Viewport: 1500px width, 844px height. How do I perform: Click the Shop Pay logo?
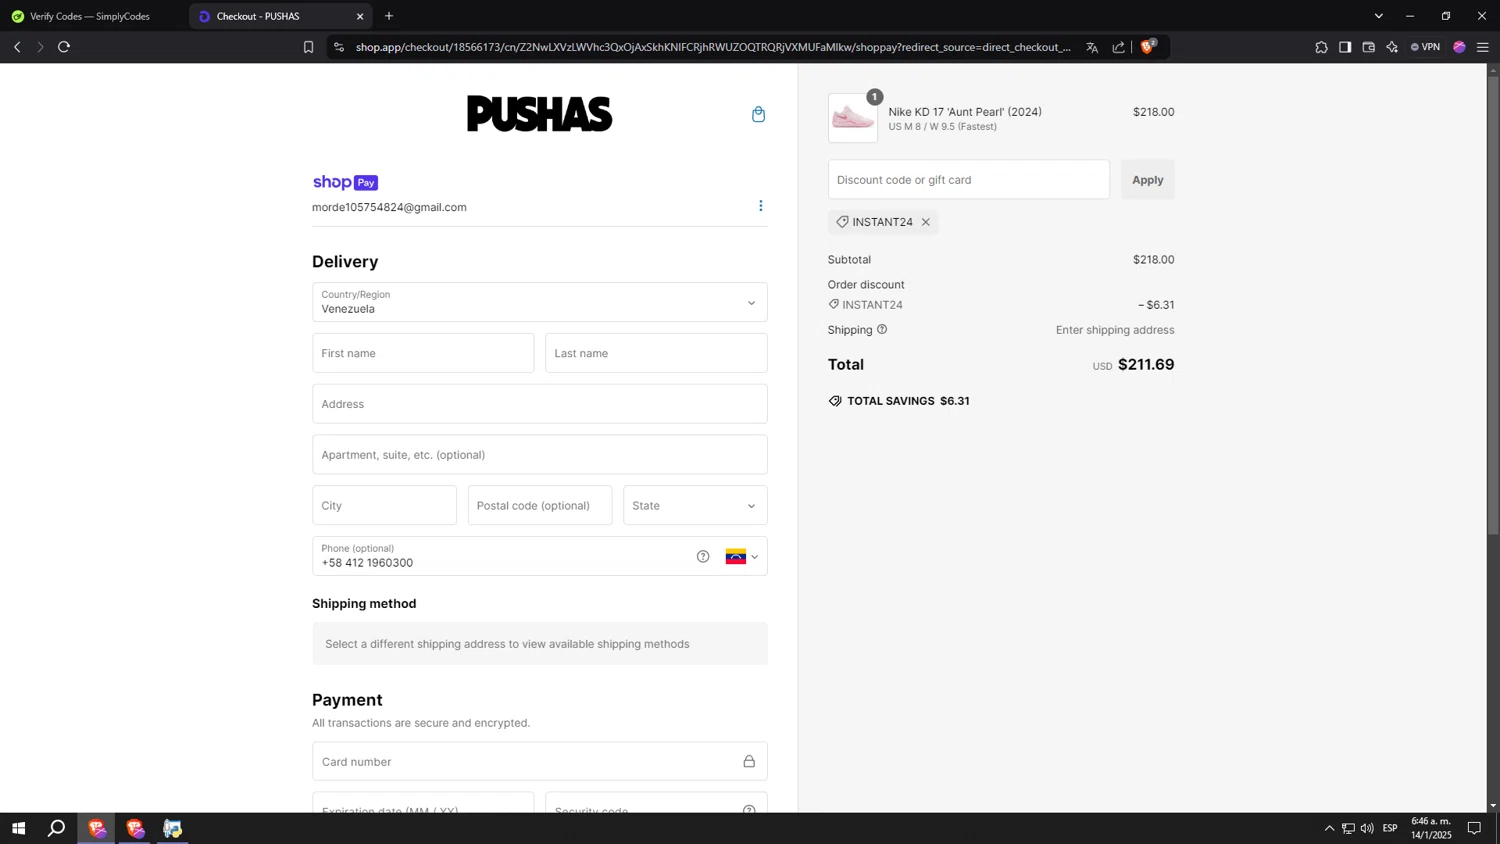[x=345, y=182]
